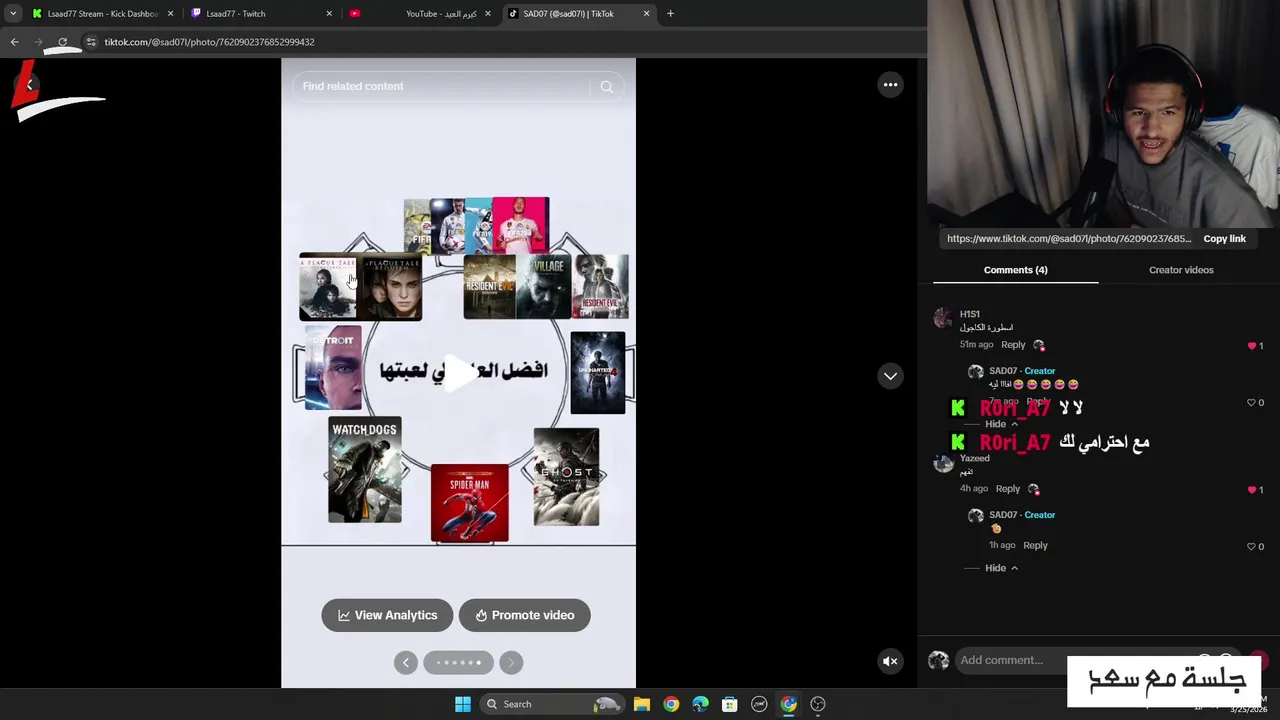The height and width of the screenshot is (720, 1280).
Task: Click the Spider-Man game cover
Action: coord(469,503)
